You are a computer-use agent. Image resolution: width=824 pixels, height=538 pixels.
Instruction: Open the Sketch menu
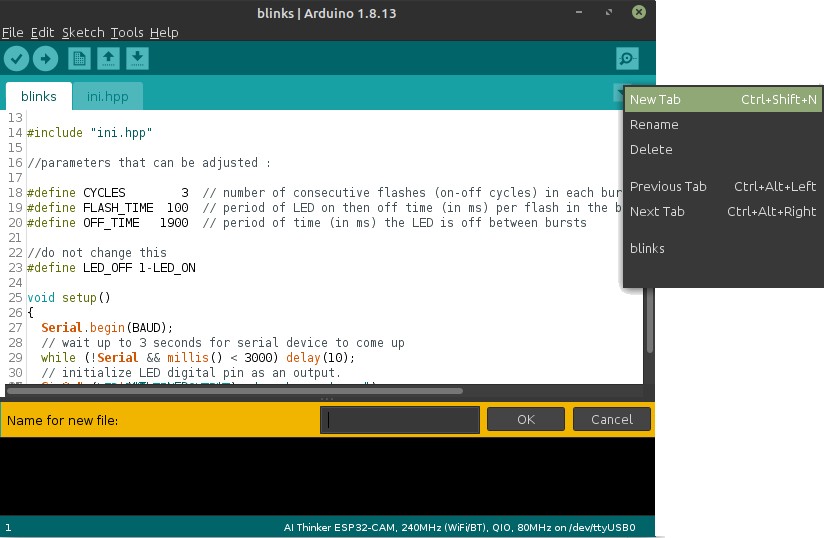coord(82,32)
